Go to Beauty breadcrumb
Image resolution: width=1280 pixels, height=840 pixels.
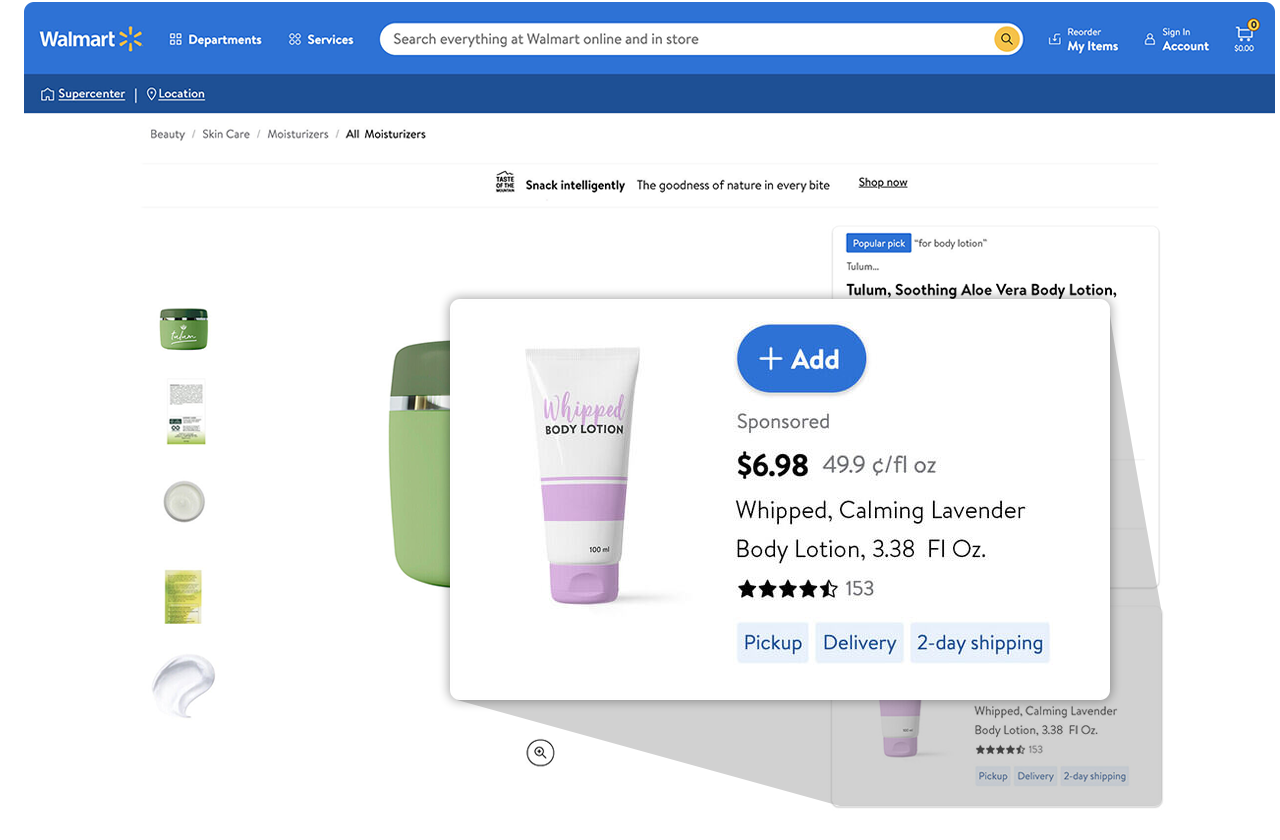[x=167, y=134]
